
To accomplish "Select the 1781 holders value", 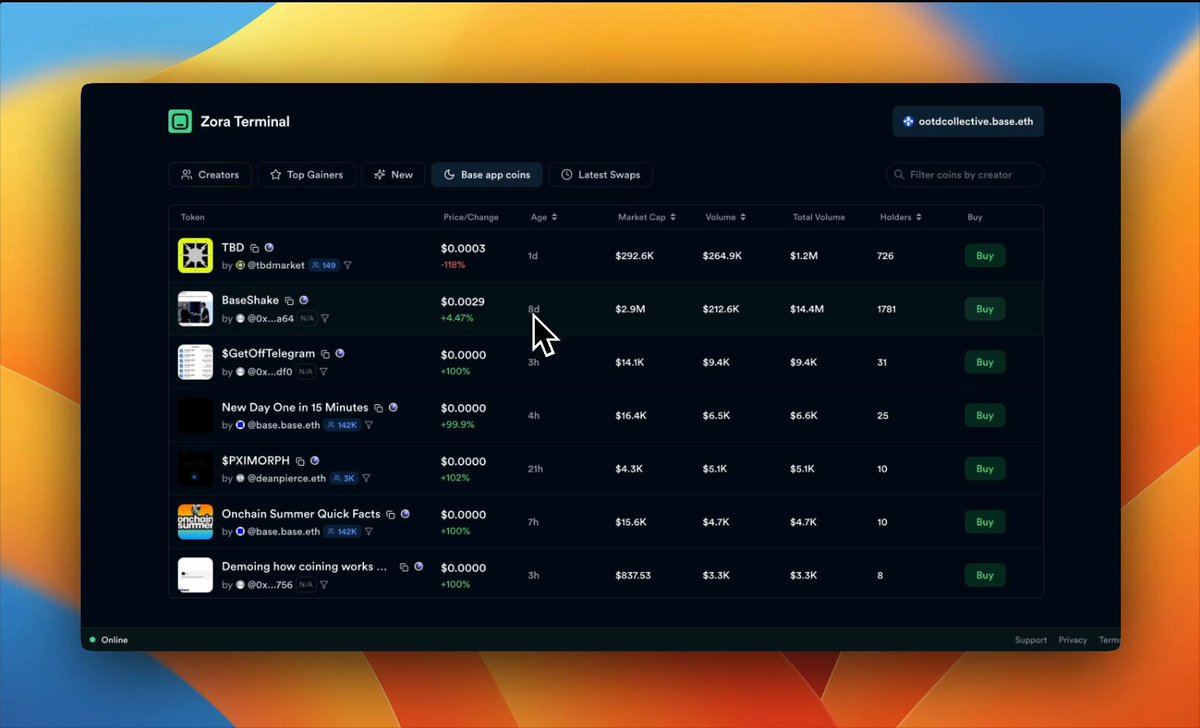I will click(886, 309).
